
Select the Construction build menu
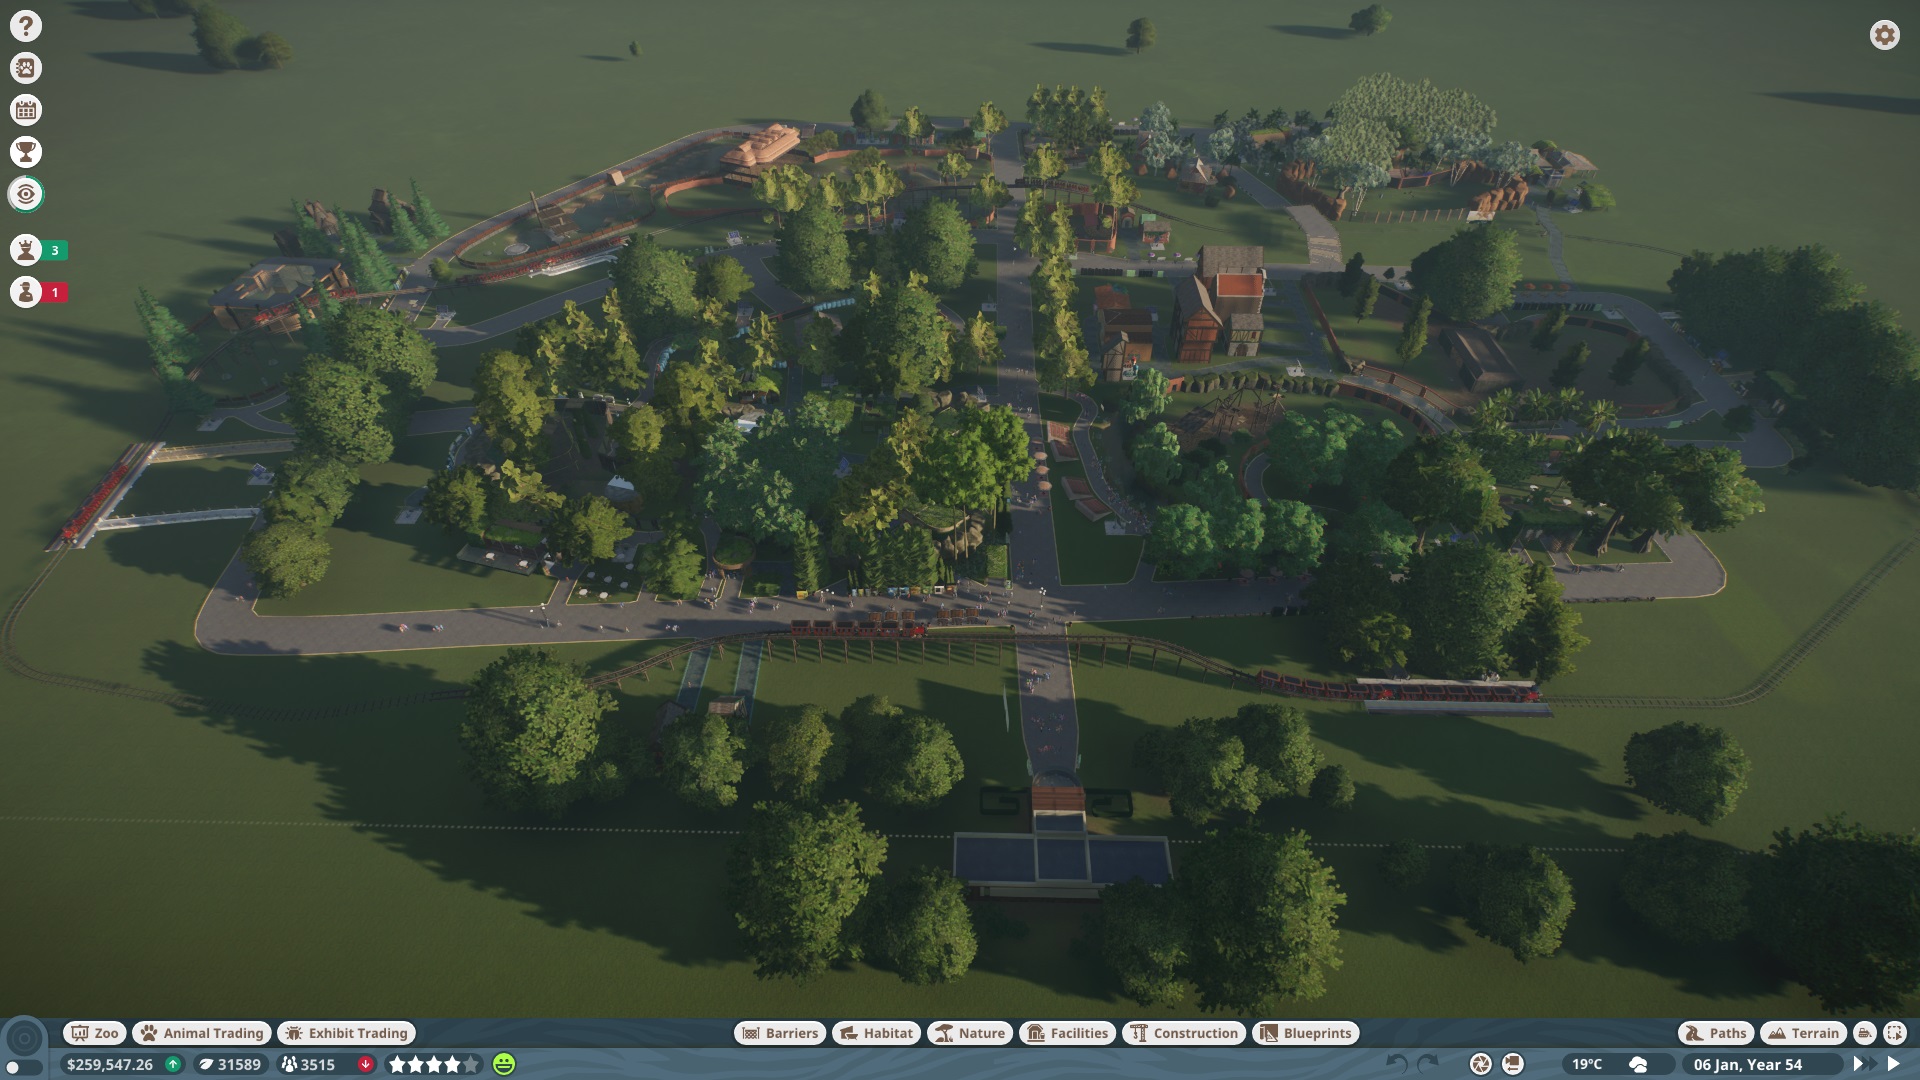point(1185,1033)
